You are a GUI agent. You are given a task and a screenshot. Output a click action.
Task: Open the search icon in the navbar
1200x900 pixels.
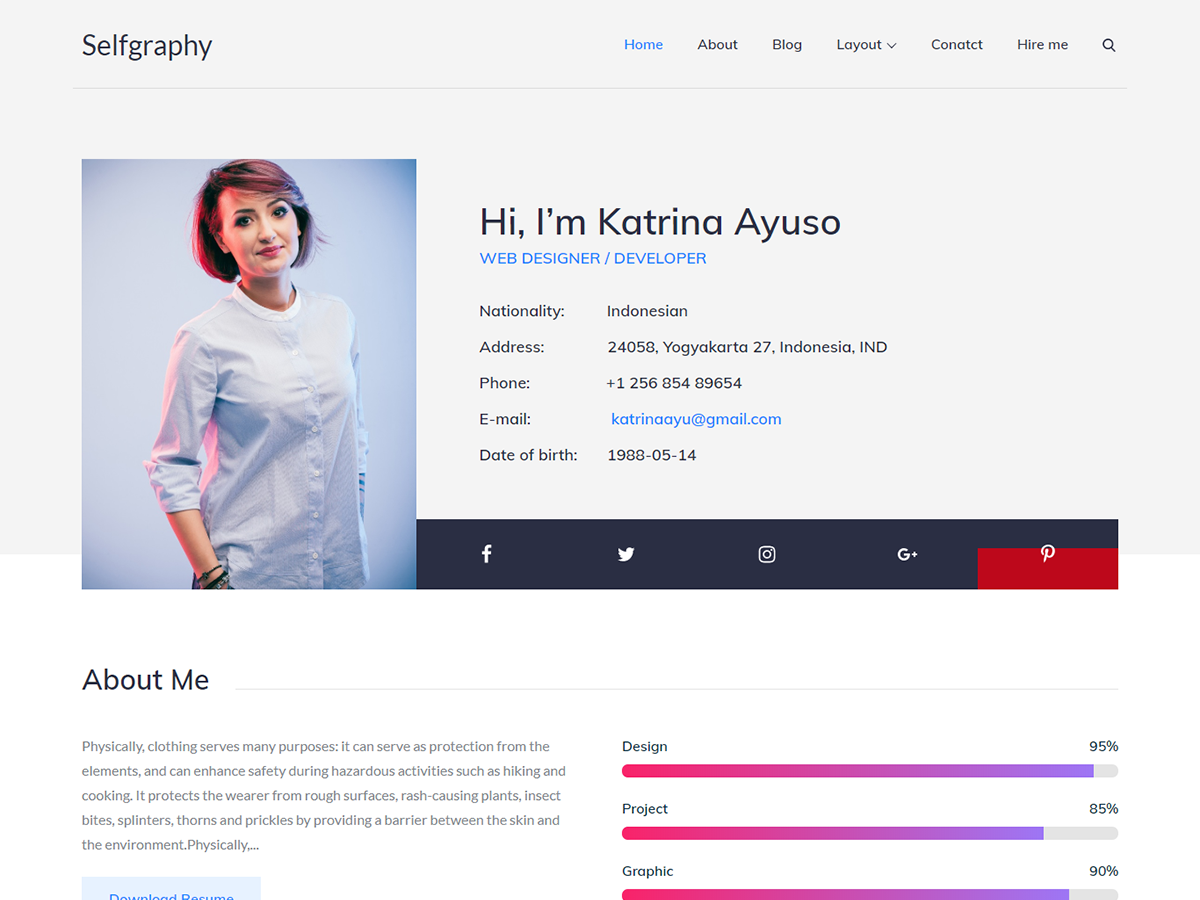pyautogui.click(x=1108, y=44)
